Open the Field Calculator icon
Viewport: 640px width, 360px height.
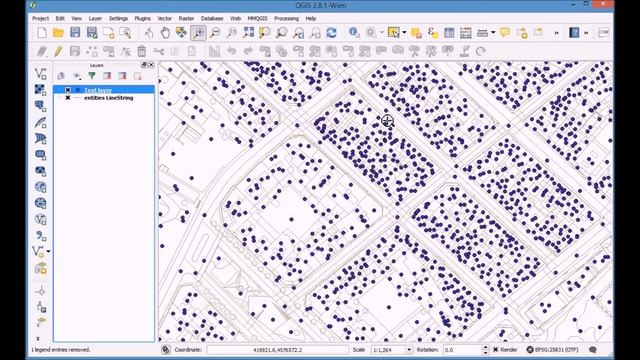466,33
